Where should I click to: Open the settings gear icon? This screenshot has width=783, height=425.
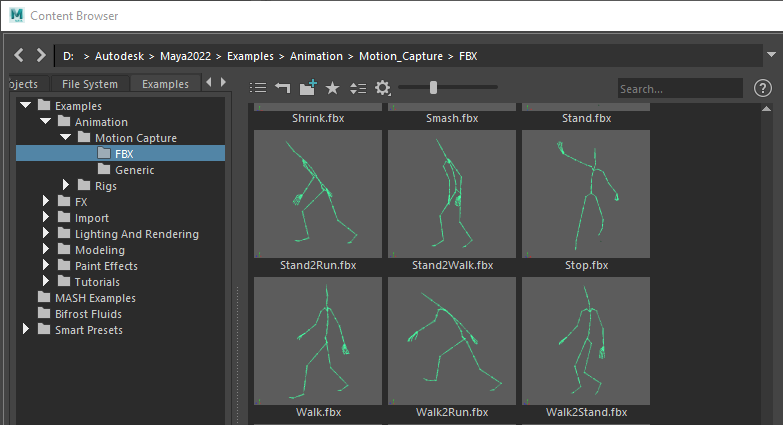tap(383, 88)
